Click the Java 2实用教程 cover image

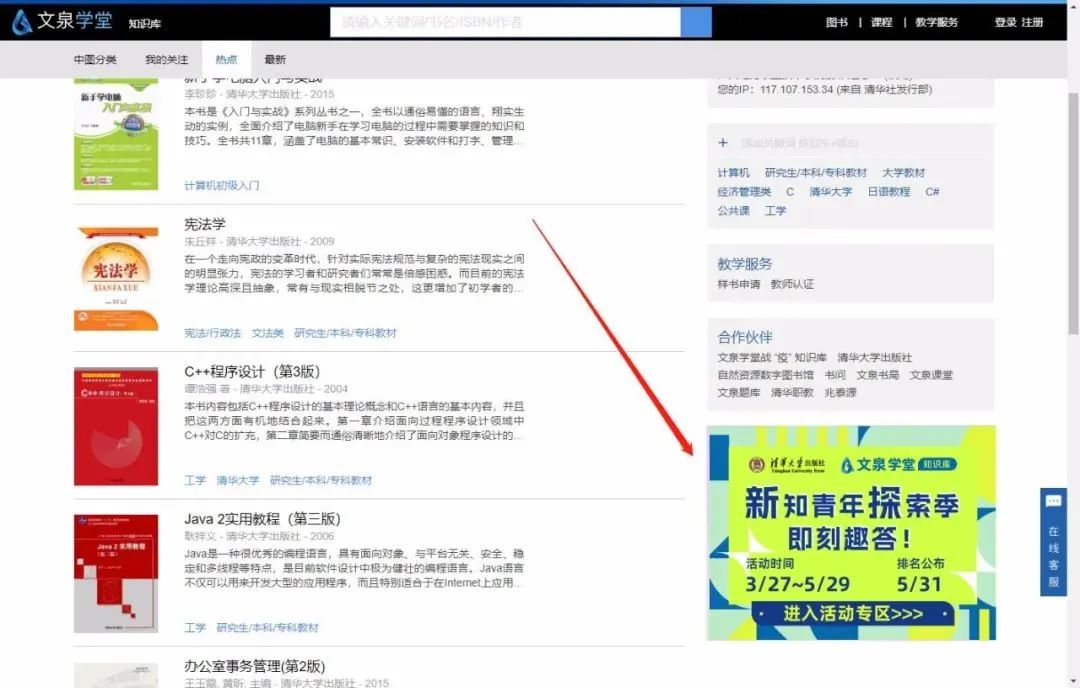[x=116, y=573]
